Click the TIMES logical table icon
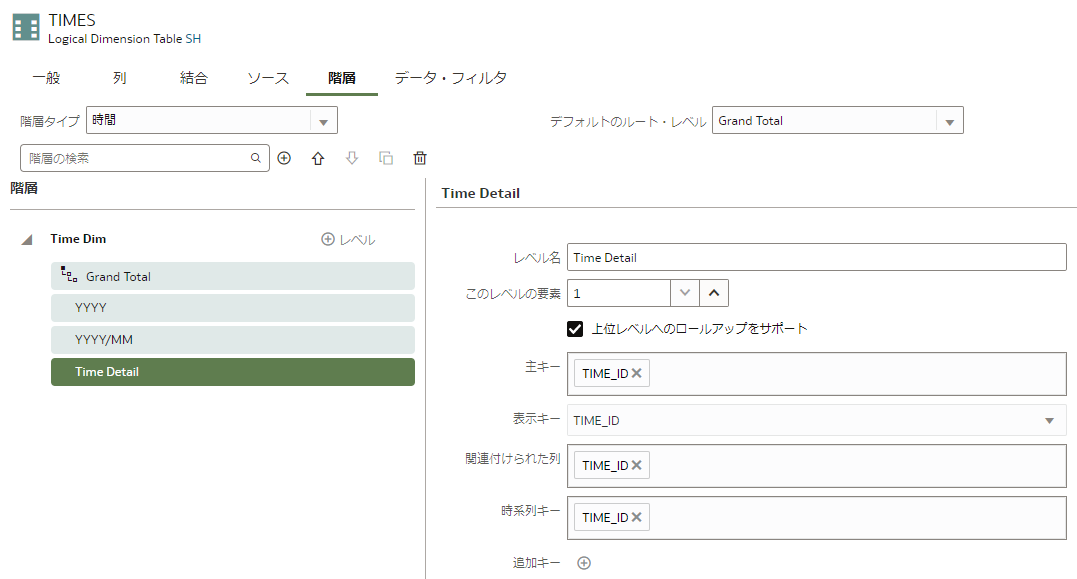The height and width of the screenshot is (579, 1077). (x=26, y=28)
